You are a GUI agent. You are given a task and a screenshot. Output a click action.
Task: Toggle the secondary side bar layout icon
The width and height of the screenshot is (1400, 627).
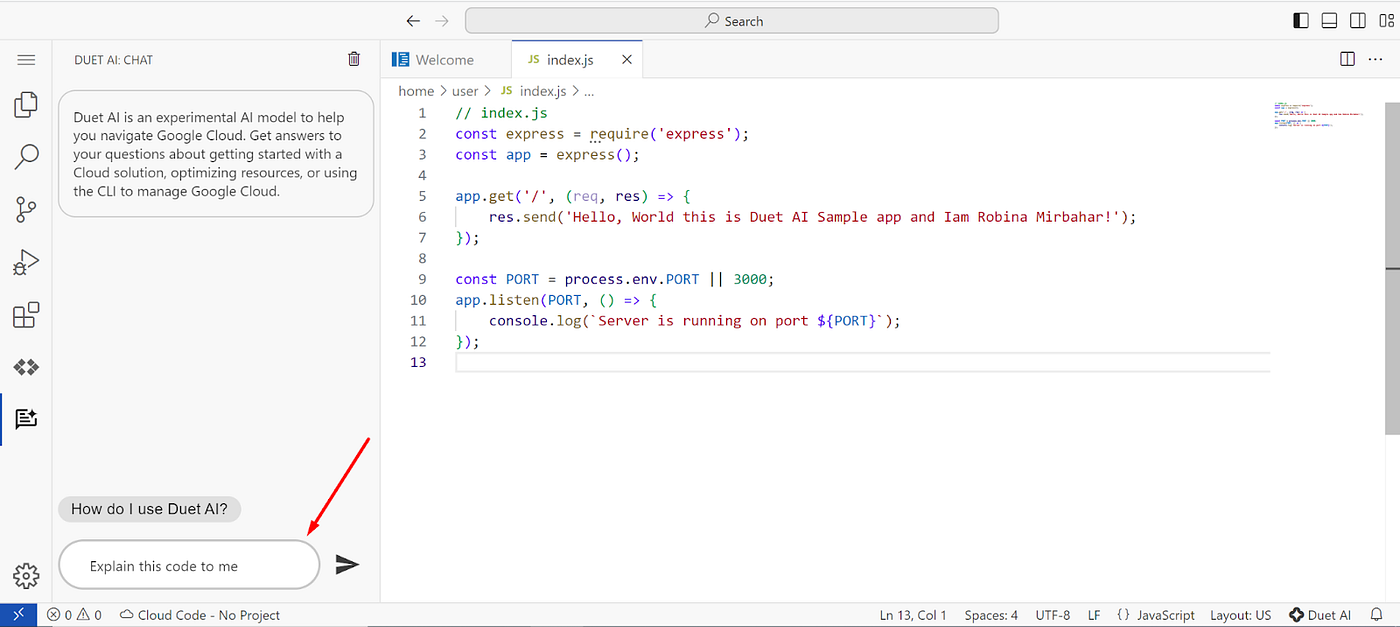(1357, 20)
